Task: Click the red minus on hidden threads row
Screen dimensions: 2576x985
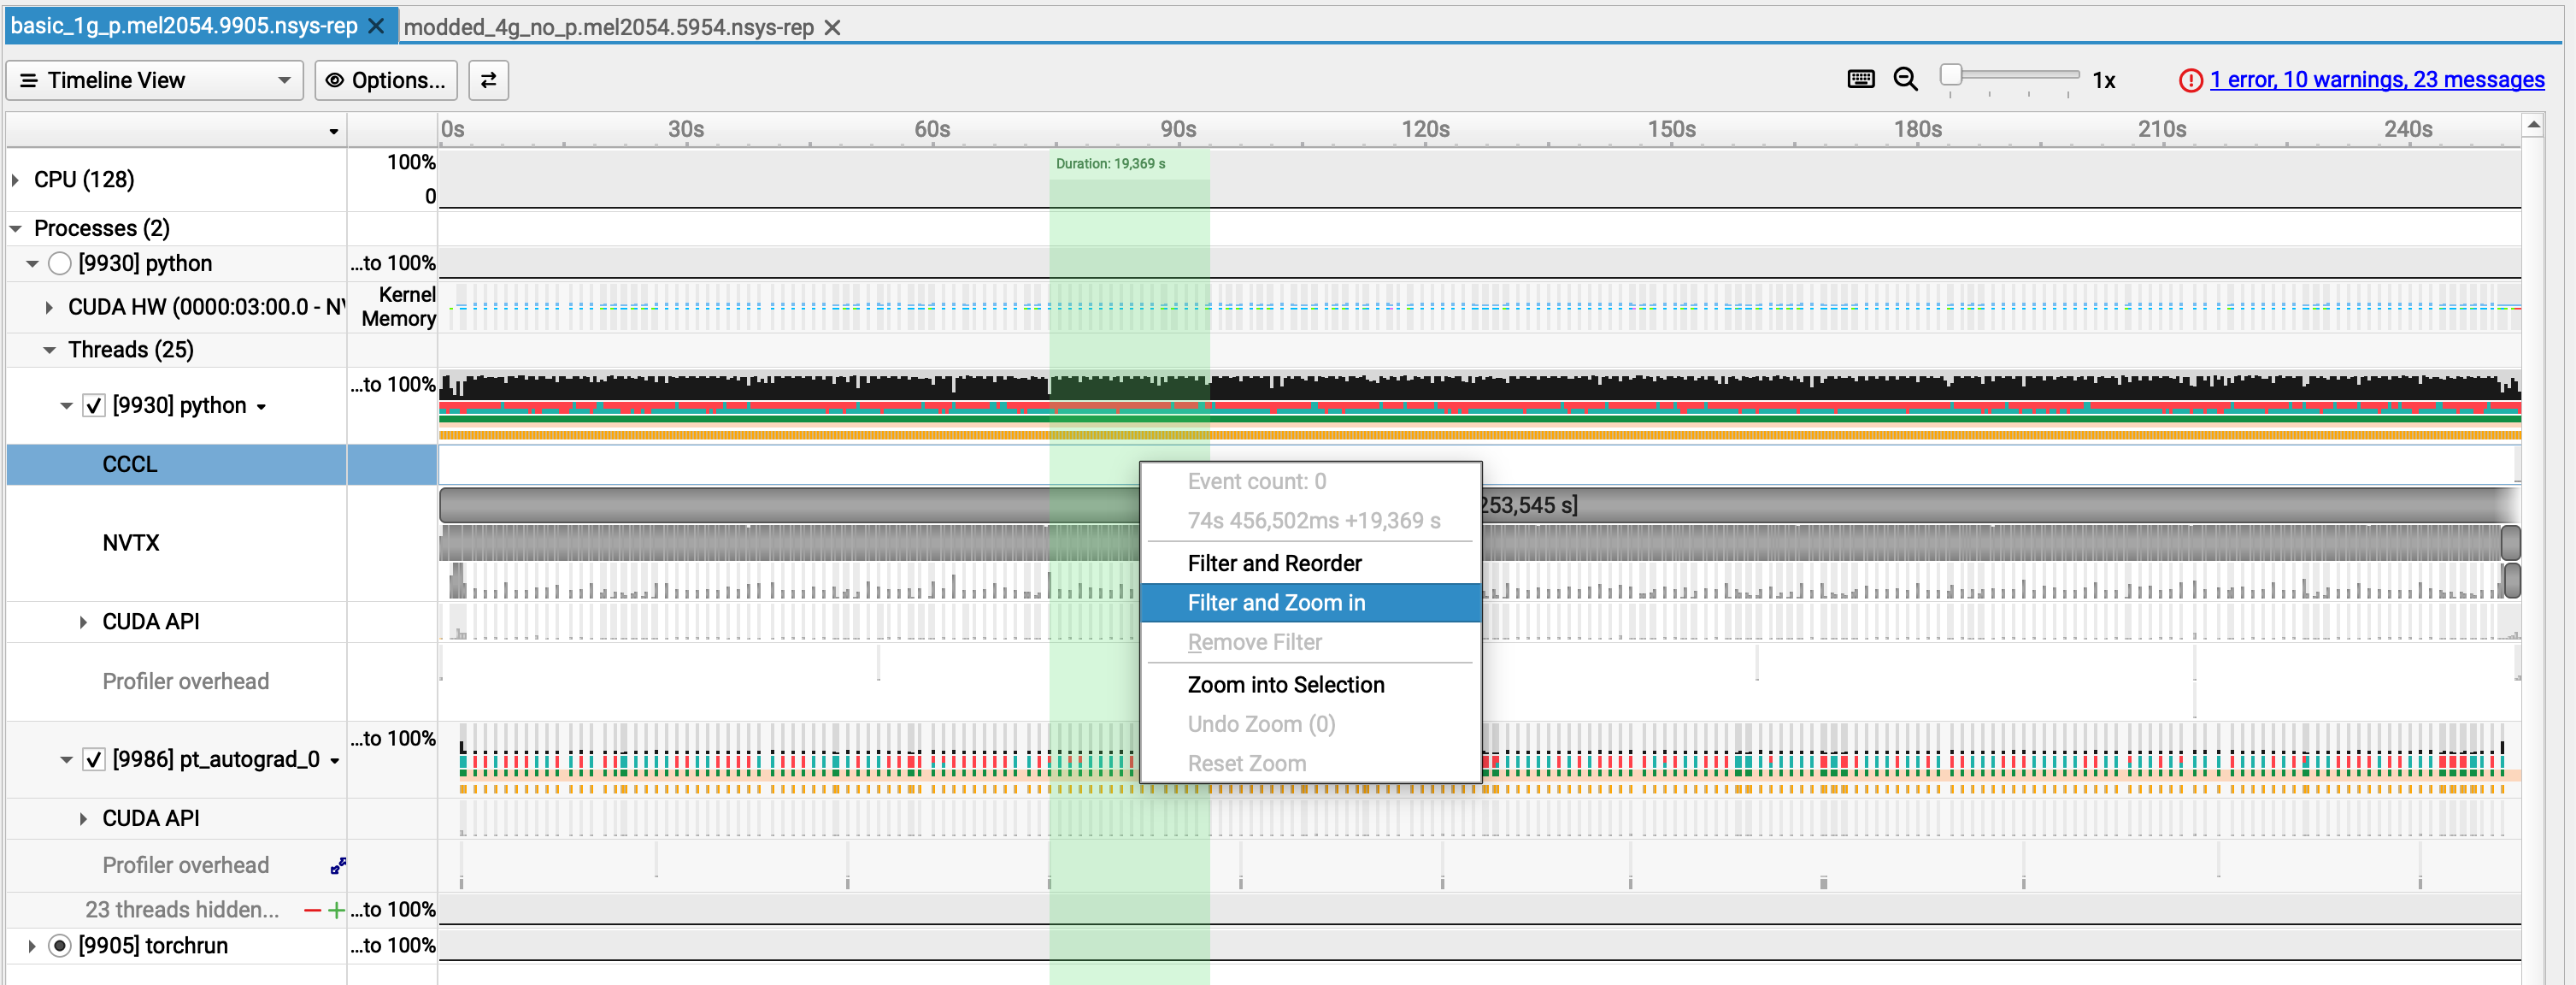Action: point(312,910)
